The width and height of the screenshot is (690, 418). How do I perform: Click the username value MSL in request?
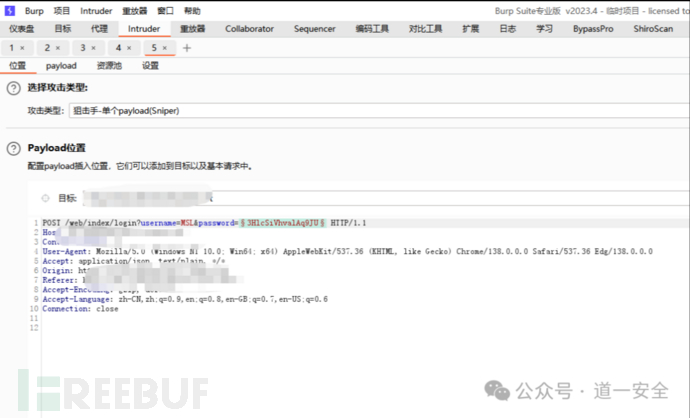pos(187,223)
